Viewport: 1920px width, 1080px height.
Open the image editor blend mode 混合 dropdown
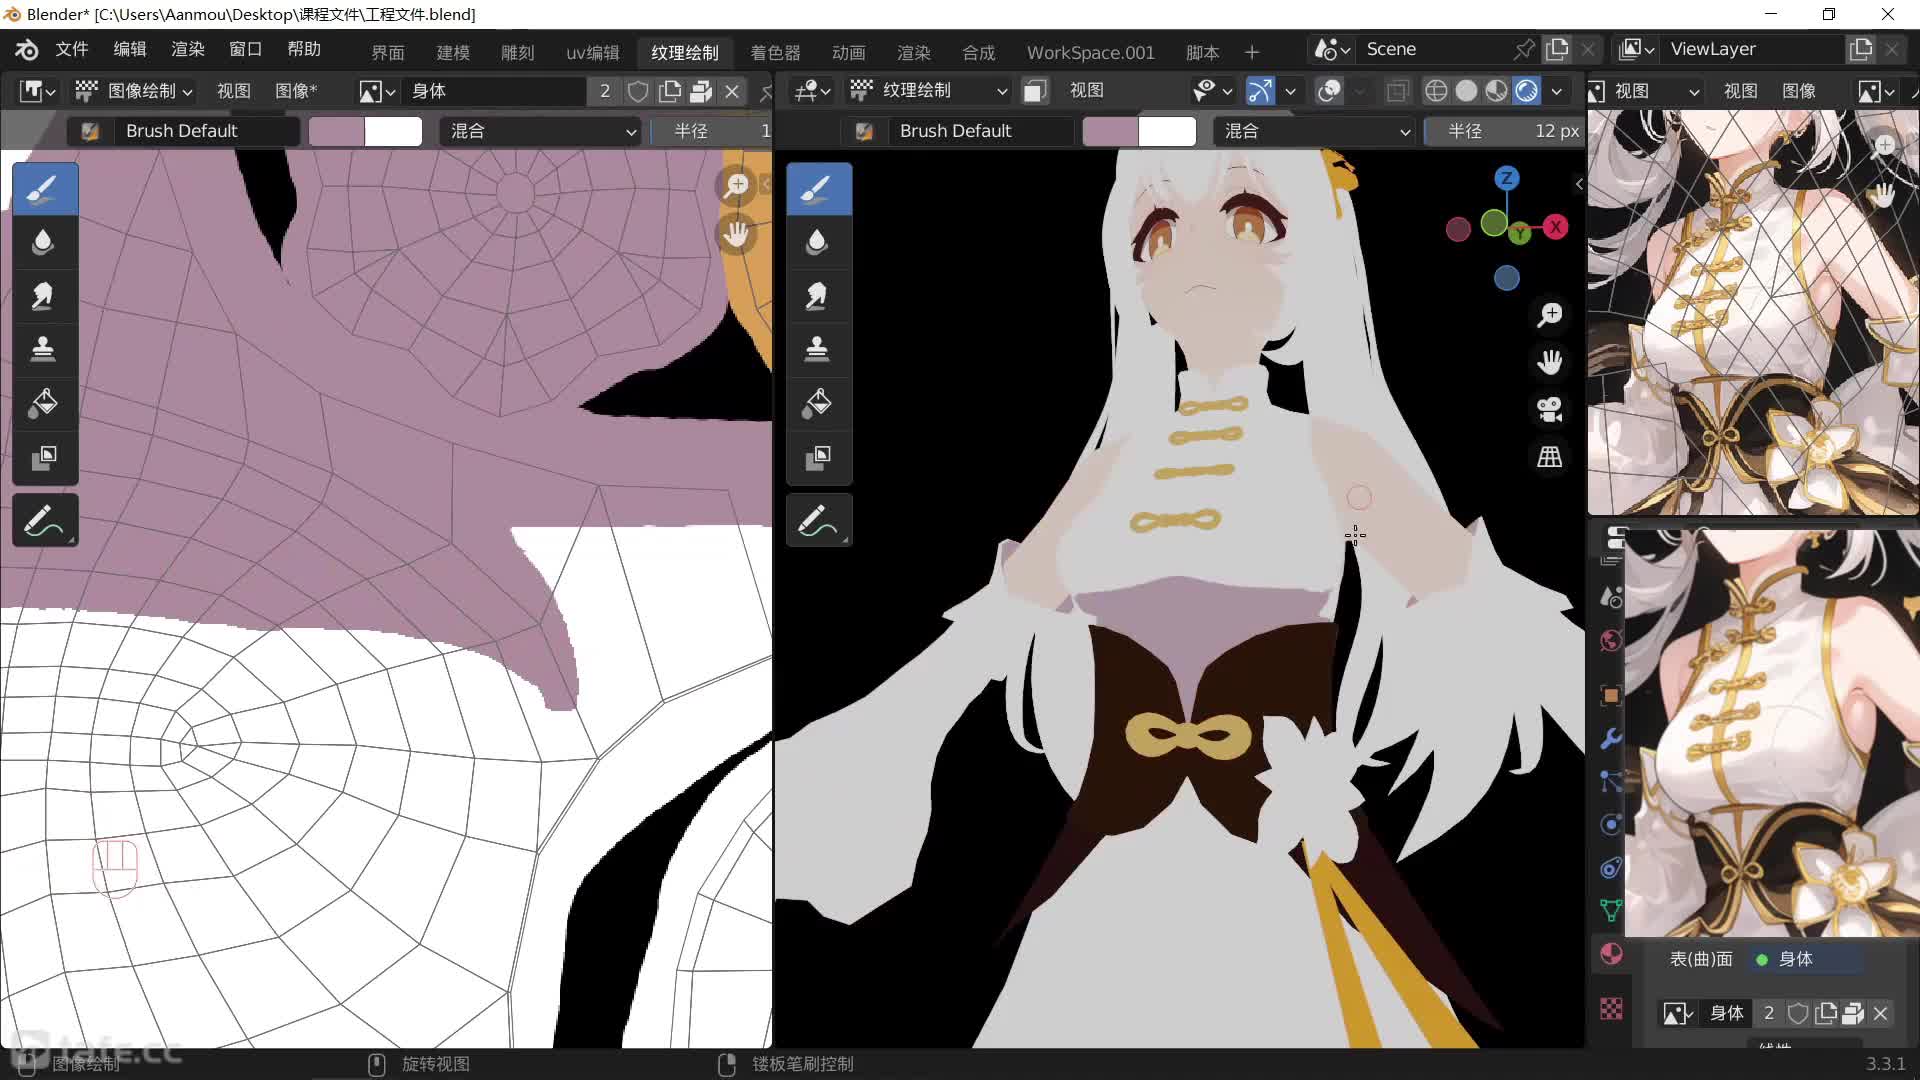pos(541,131)
